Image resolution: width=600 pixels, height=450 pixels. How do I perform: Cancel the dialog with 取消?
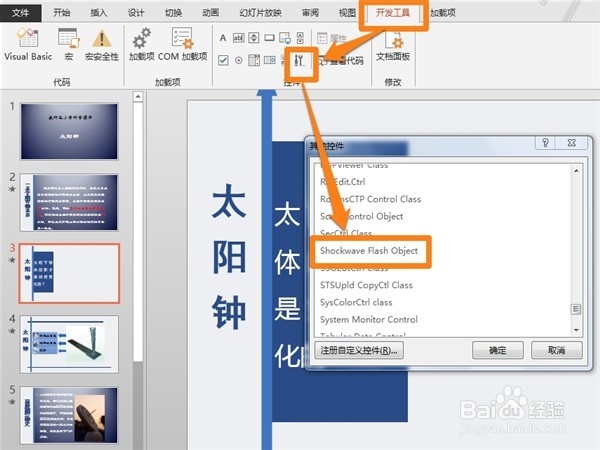(x=556, y=350)
